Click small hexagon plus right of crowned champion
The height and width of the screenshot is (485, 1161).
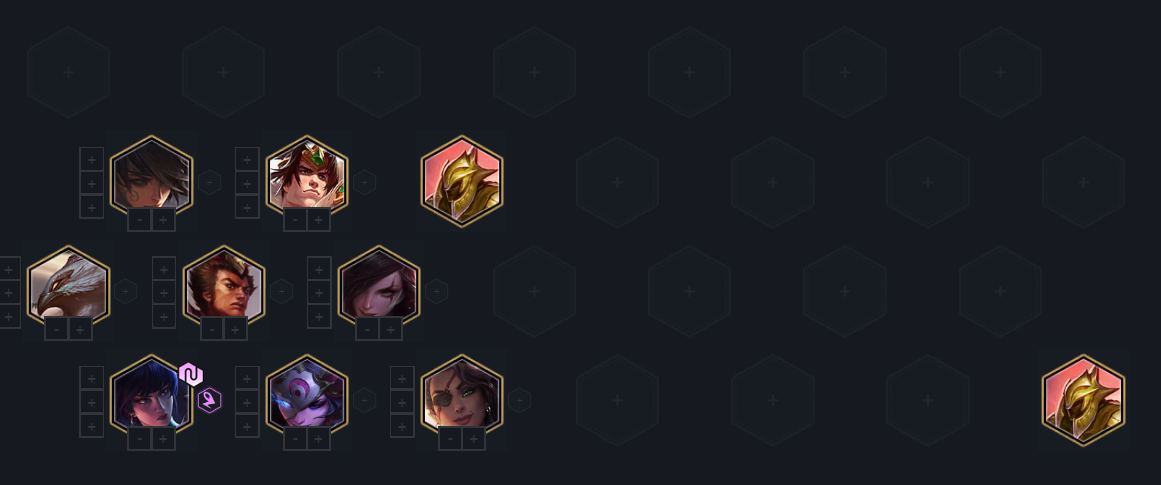(x=364, y=182)
